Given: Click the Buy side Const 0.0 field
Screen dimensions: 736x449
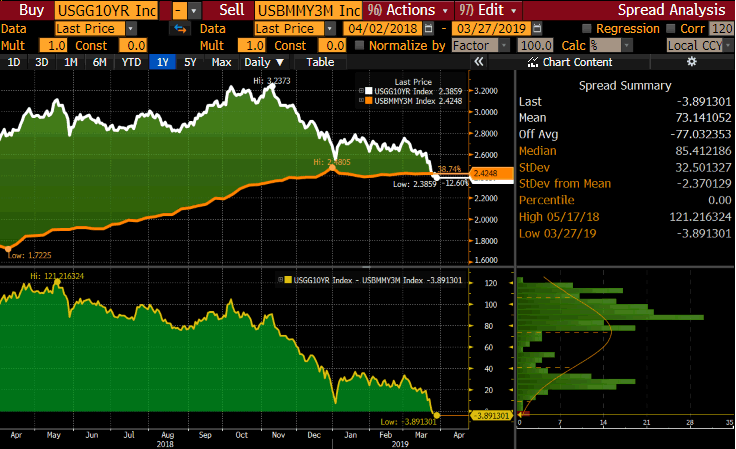Looking at the screenshot, I should coord(133,46).
